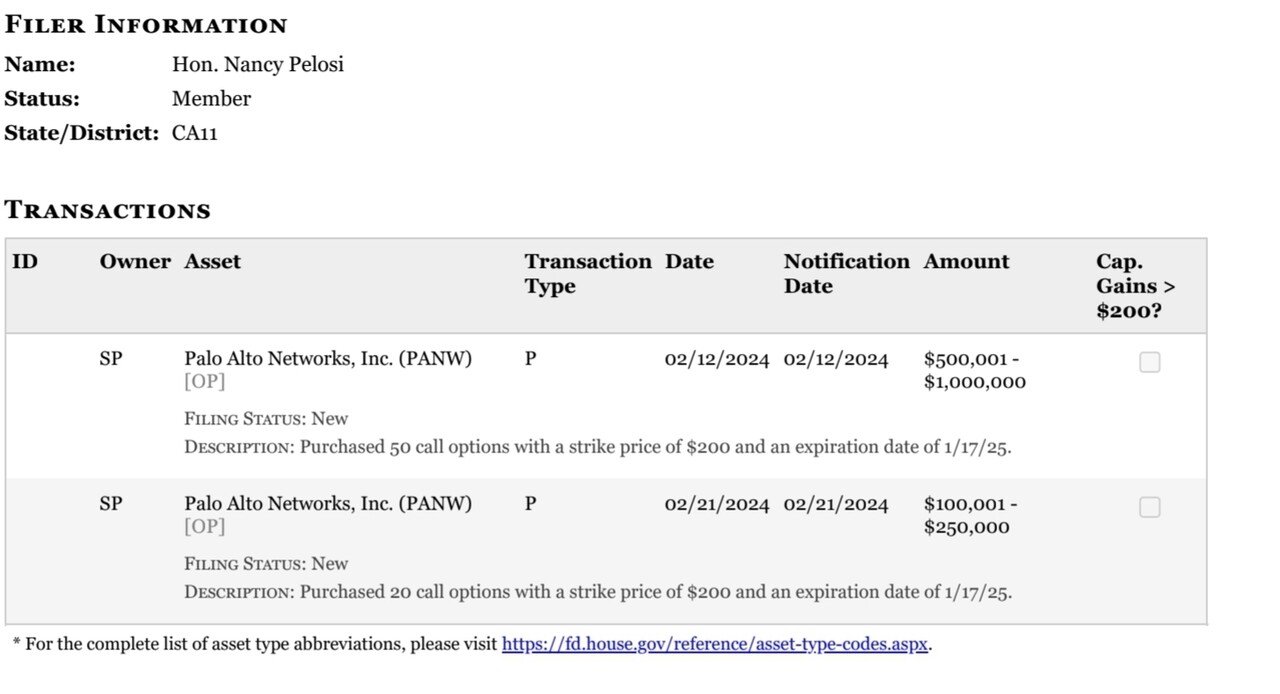Click the filer name Hon. Nancy Pelosi
Screen dimensions: 1280x694
[258, 65]
